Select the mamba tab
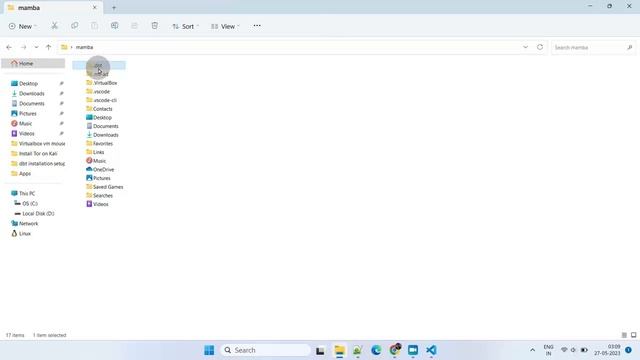This screenshot has height=360, width=640. tap(52, 8)
